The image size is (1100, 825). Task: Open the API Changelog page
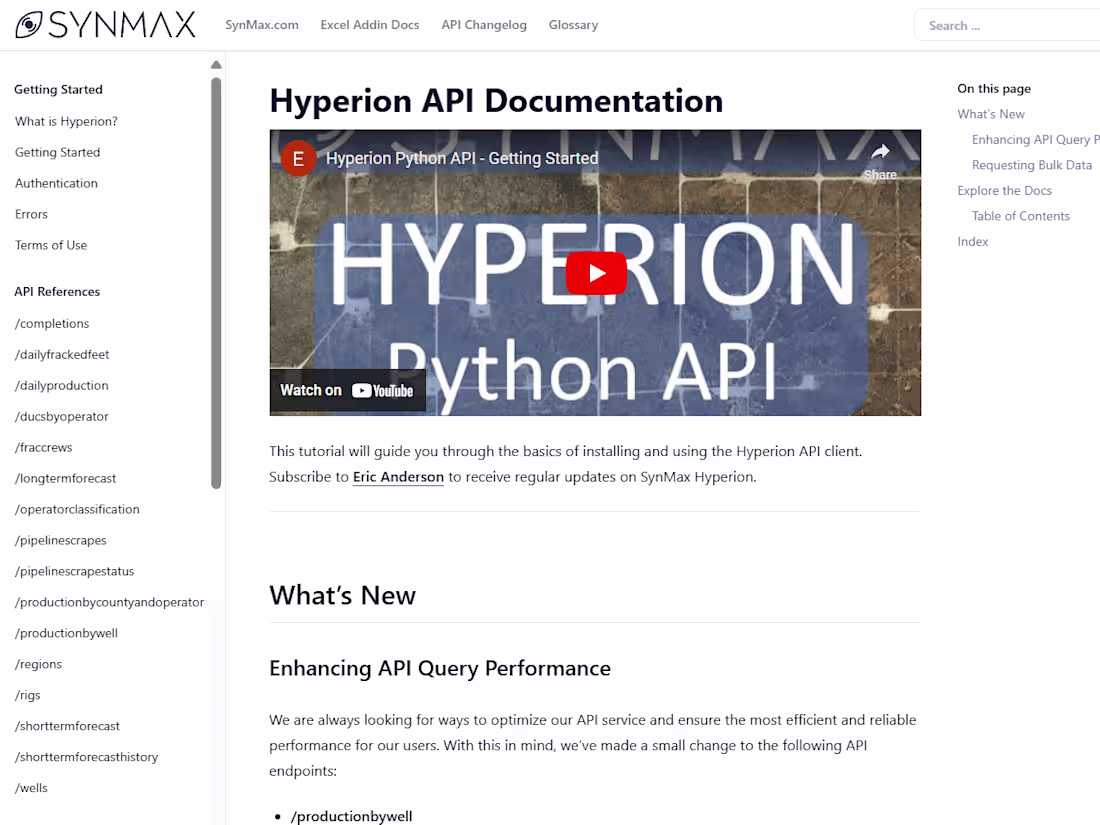point(484,25)
